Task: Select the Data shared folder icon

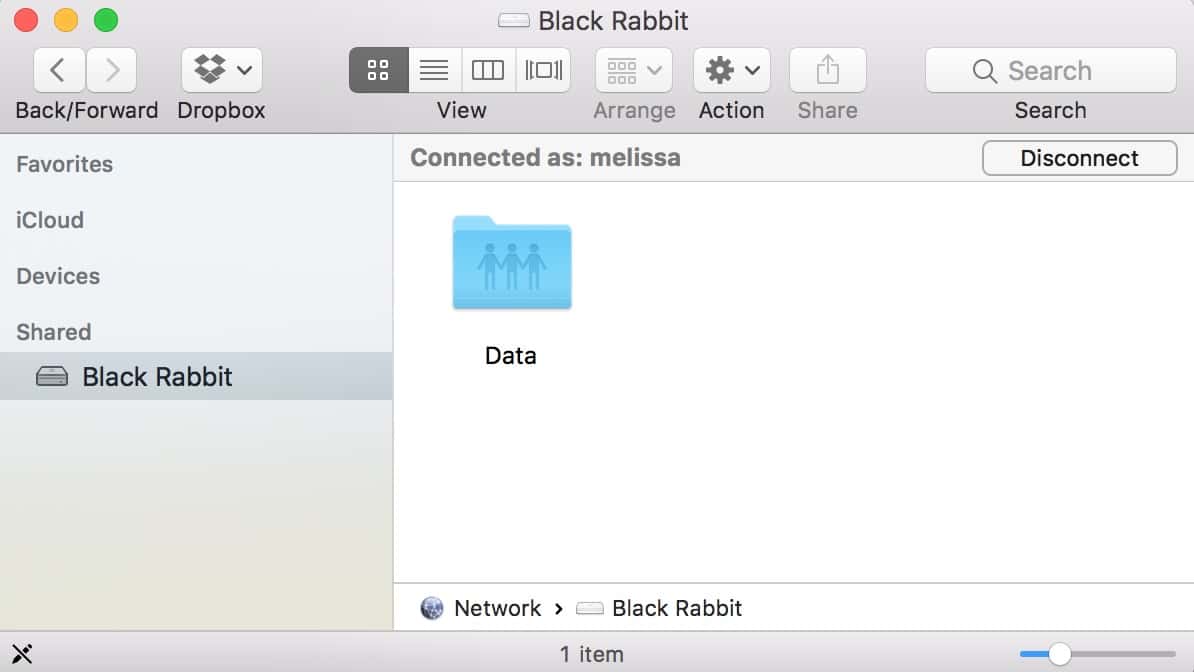Action: point(511,263)
